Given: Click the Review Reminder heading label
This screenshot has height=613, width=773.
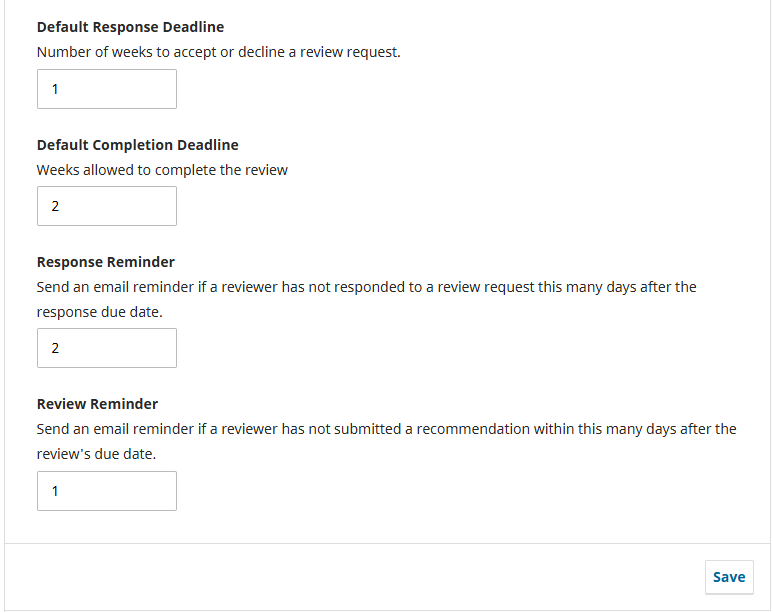Looking at the screenshot, I should (x=98, y=404).
